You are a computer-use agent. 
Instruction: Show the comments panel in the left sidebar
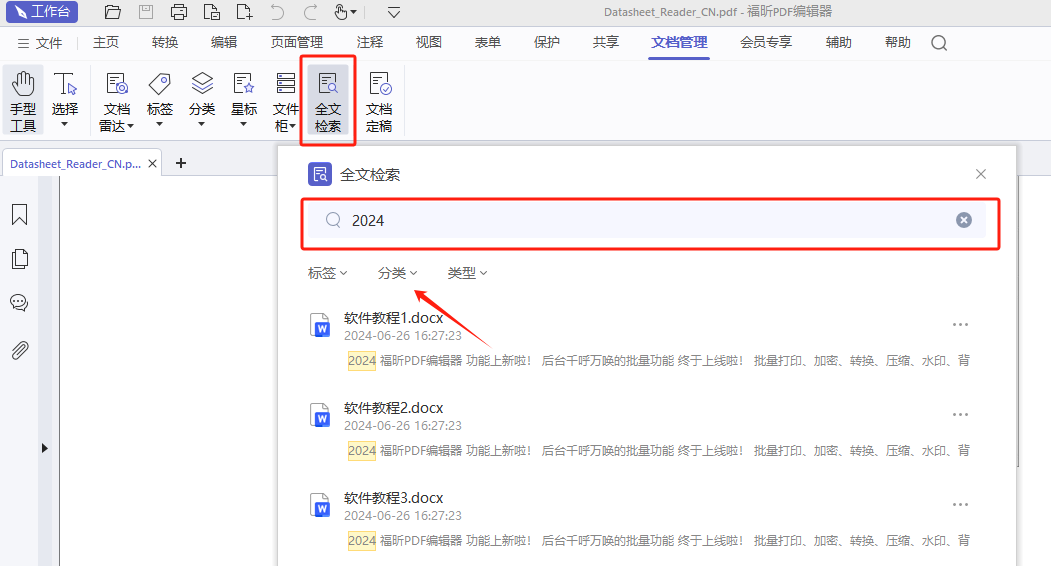19,303
